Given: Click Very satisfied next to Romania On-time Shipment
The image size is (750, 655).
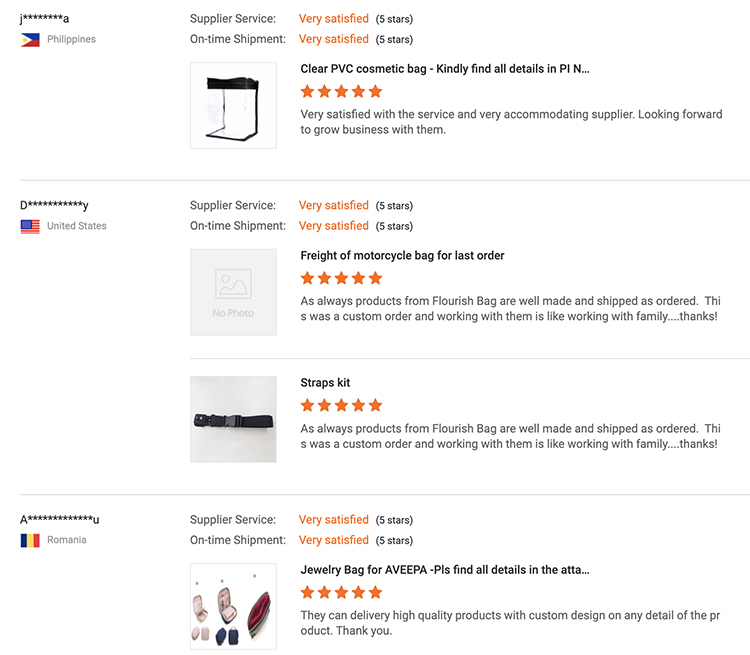Looking at the screenshot, I should [x=334, y=540].
